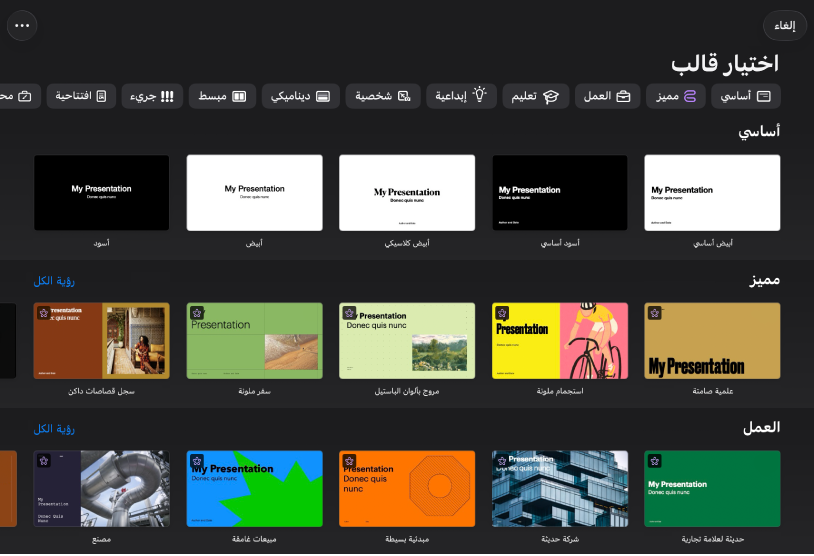Choose the أبيض أساسي template thumbnail
814x556 pixels.
pyautogui.click(x=712, y=193)
